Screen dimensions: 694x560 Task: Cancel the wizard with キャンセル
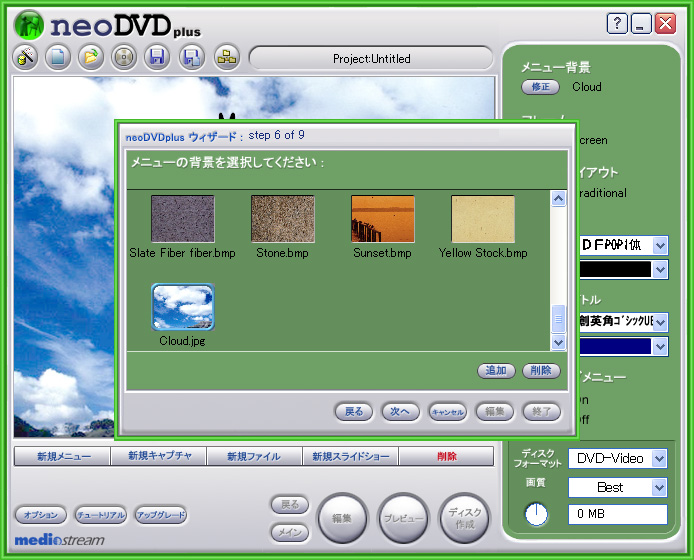[447, 412]
